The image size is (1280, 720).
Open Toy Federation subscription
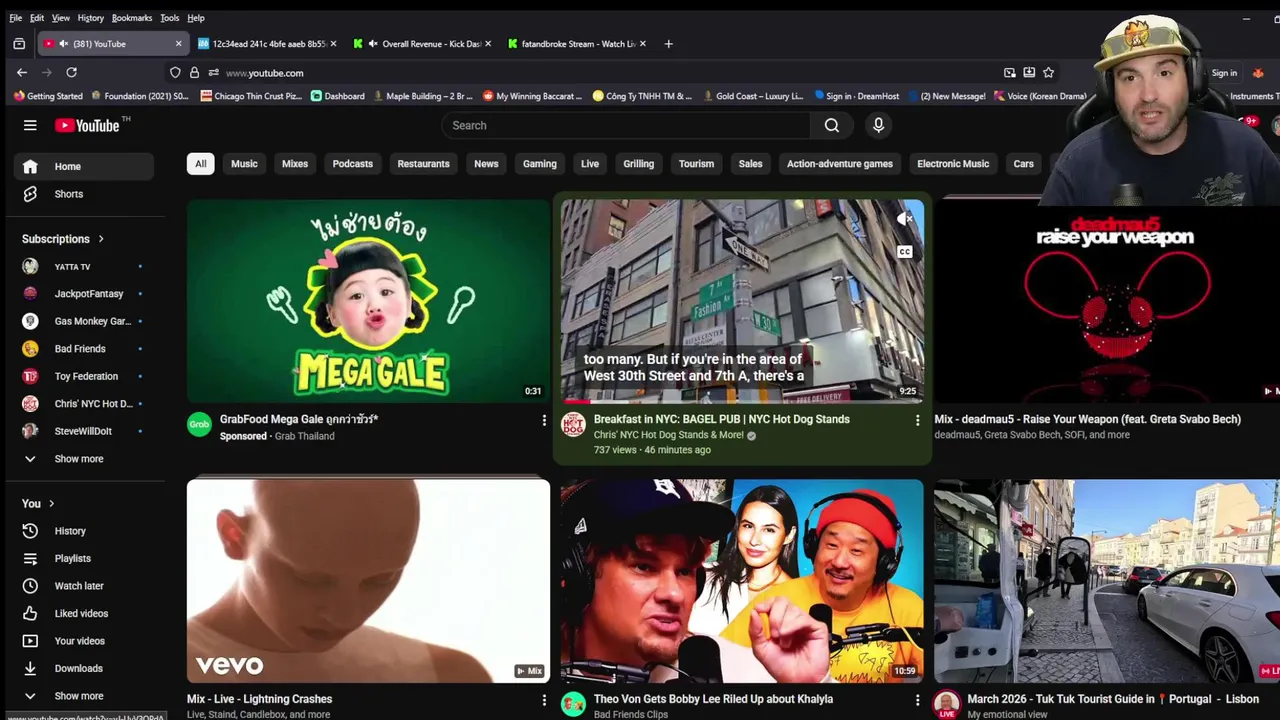coord(84,376)
